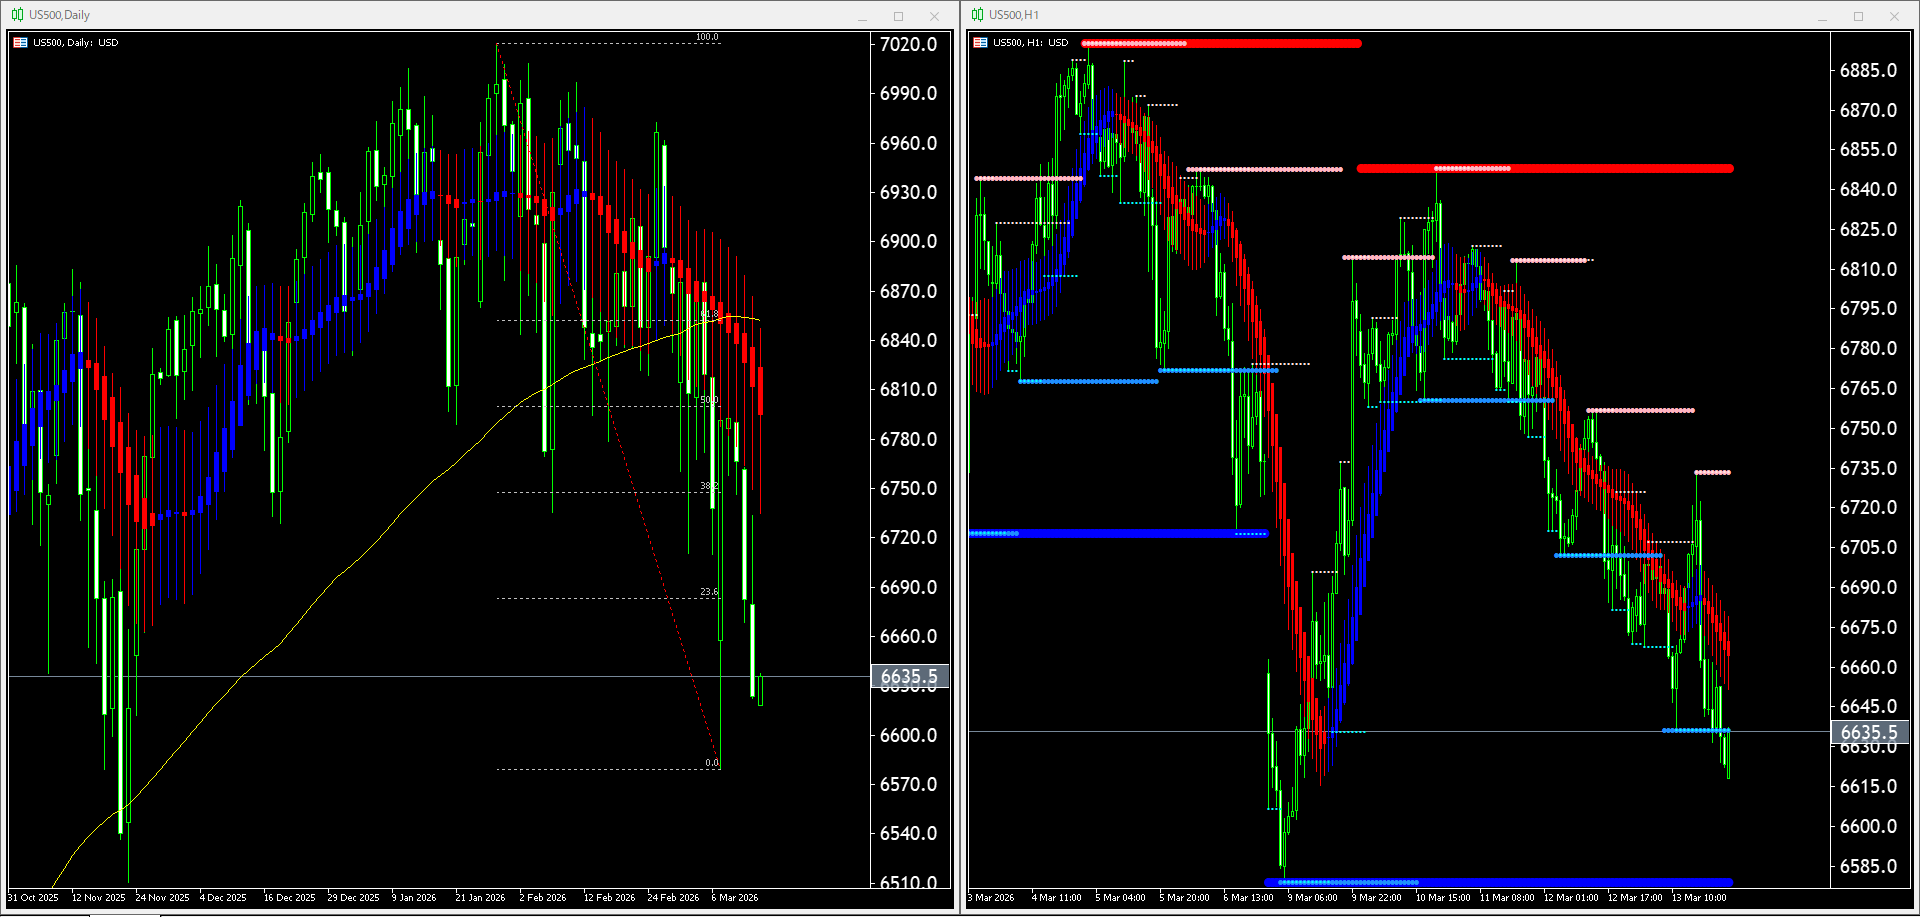Click the '29 Dec 2025' date on the time axis
1920x917 pixels.
[x=353, y=898]
